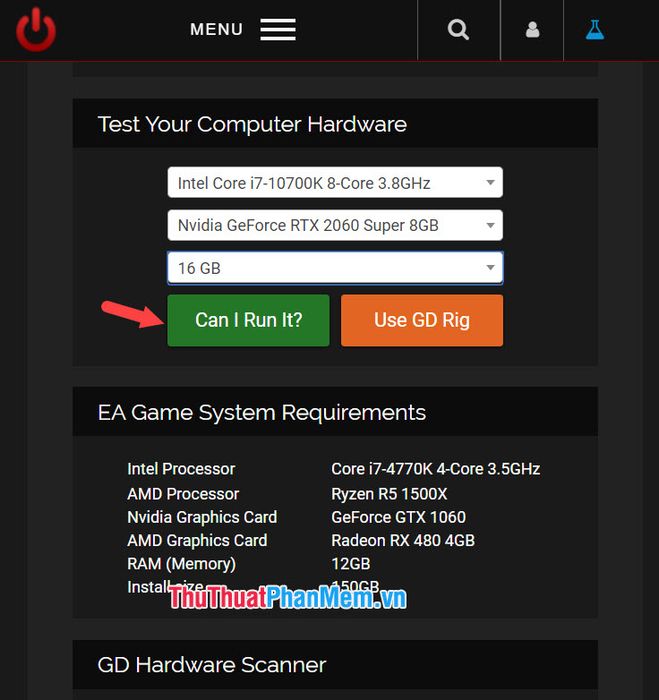Select Core i7-4770K 4-Core 3.5GHz value
Image resolution: width=659 pixels, height=700 pixels.
(436, 469)
